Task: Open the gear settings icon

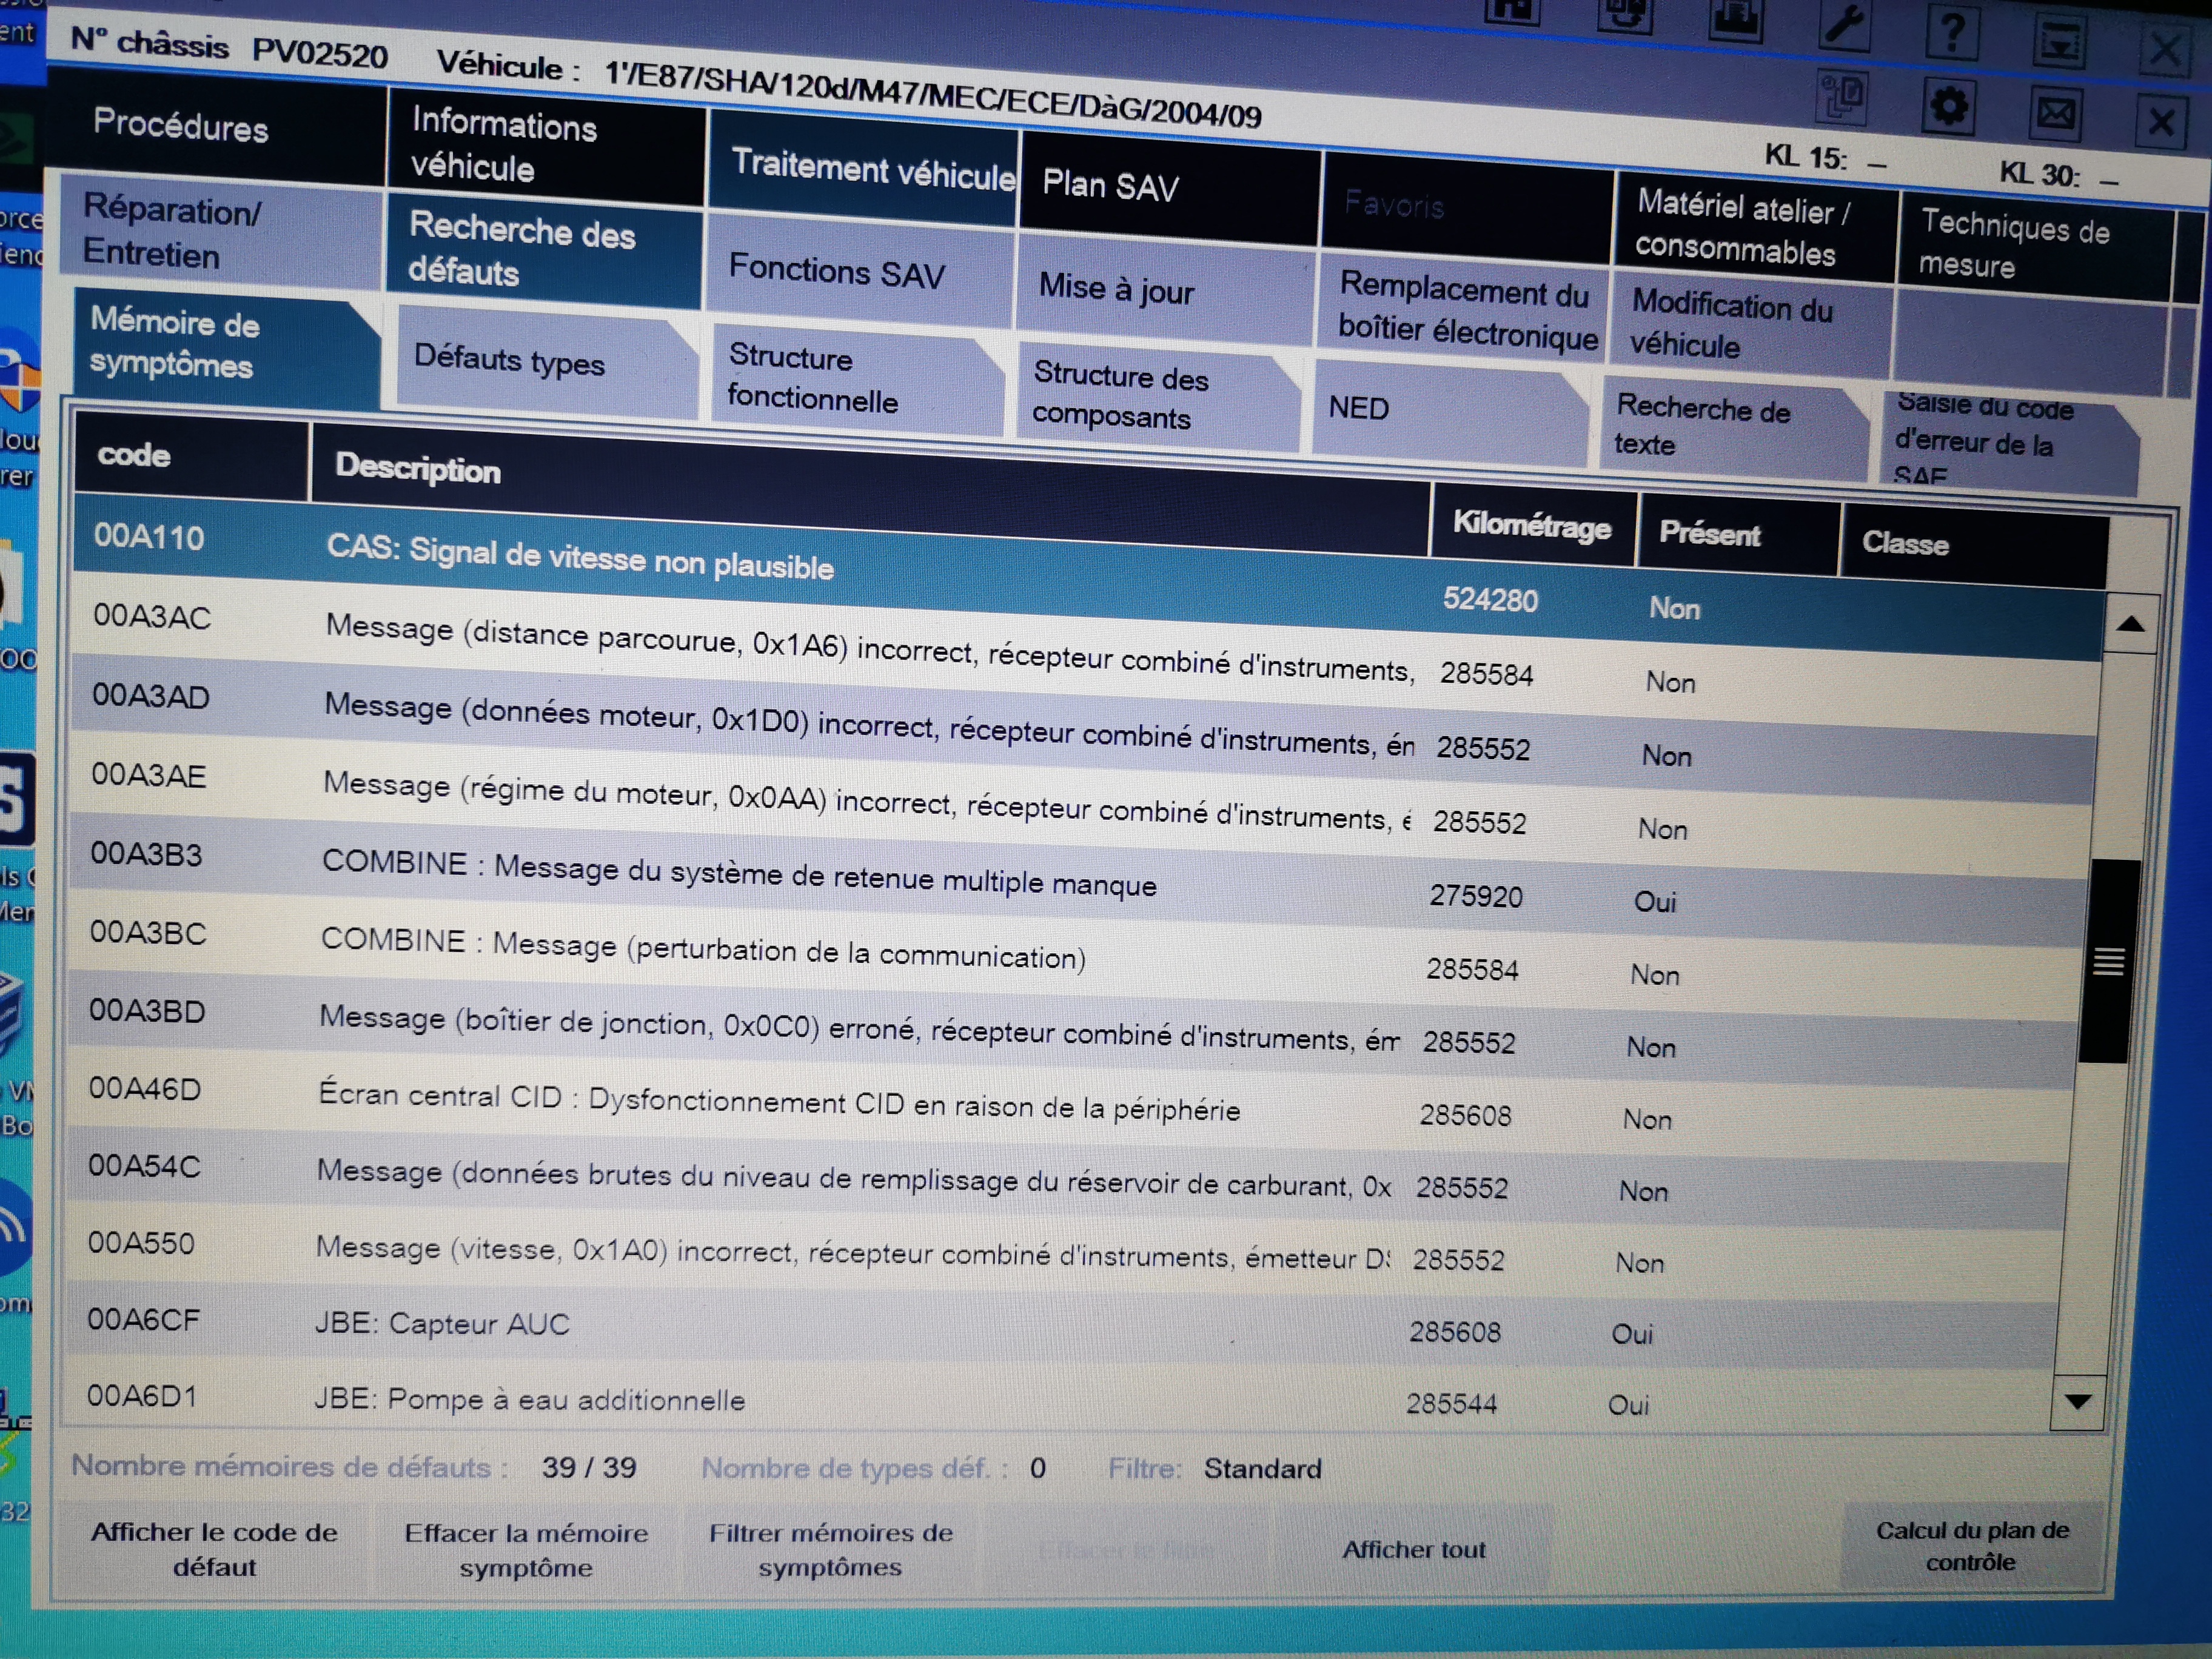Action: [1949, 106]
